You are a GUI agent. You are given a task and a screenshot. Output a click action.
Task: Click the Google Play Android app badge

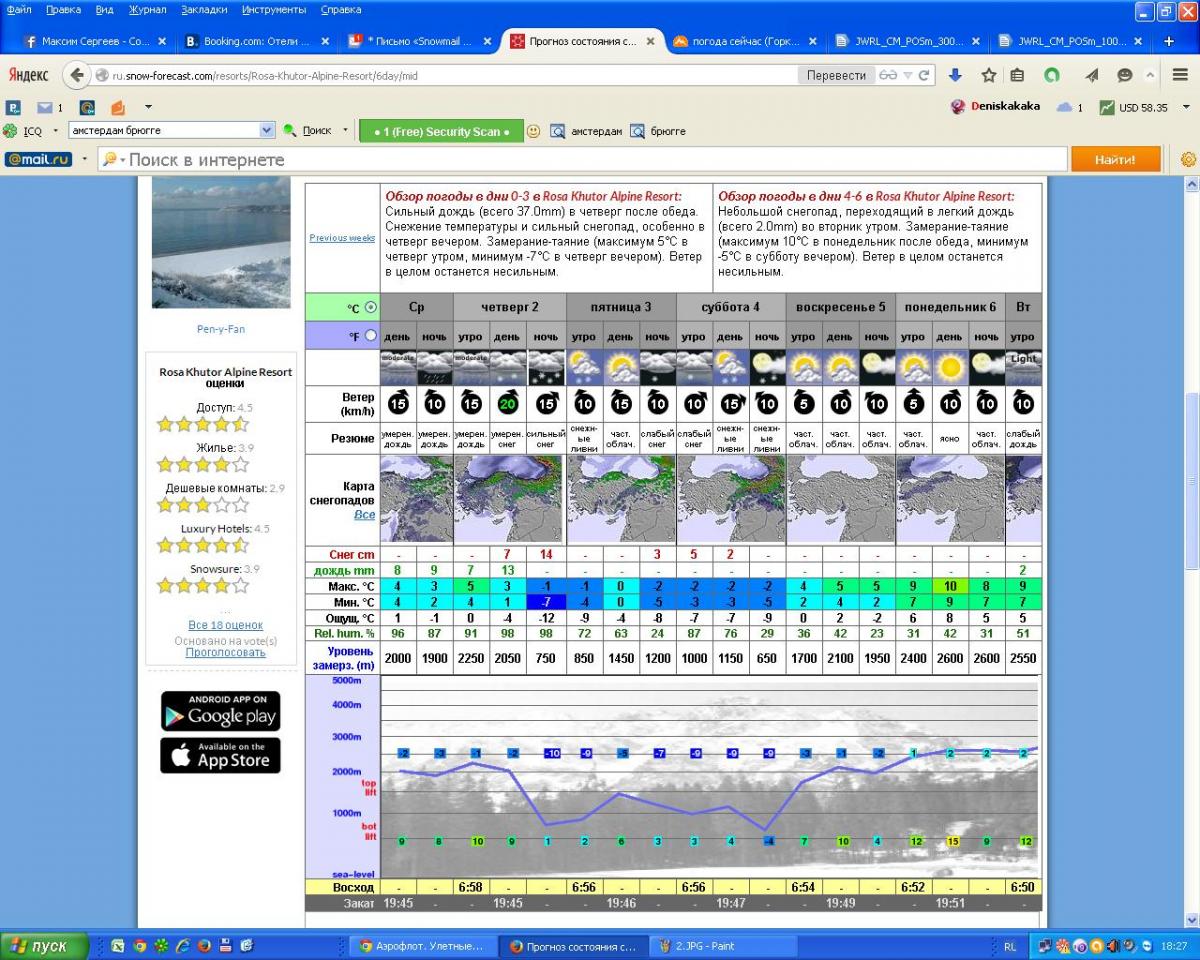click(220, 710)
